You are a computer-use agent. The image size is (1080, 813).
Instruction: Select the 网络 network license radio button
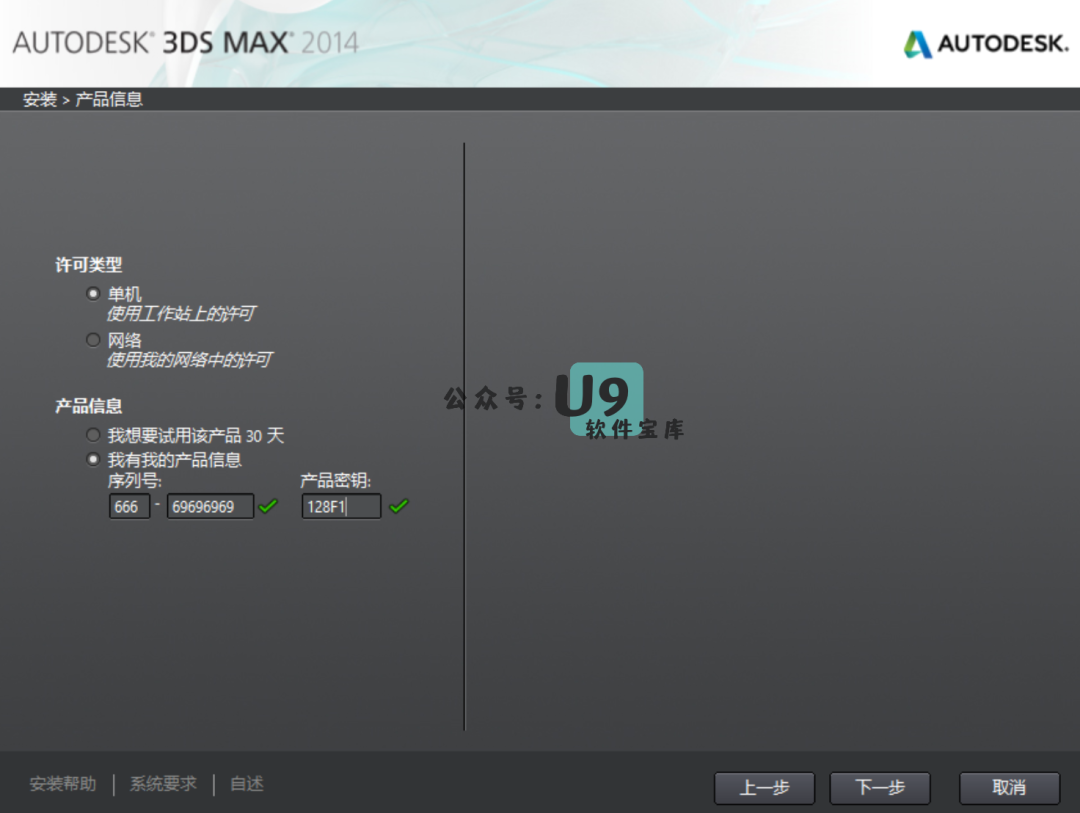94,340
